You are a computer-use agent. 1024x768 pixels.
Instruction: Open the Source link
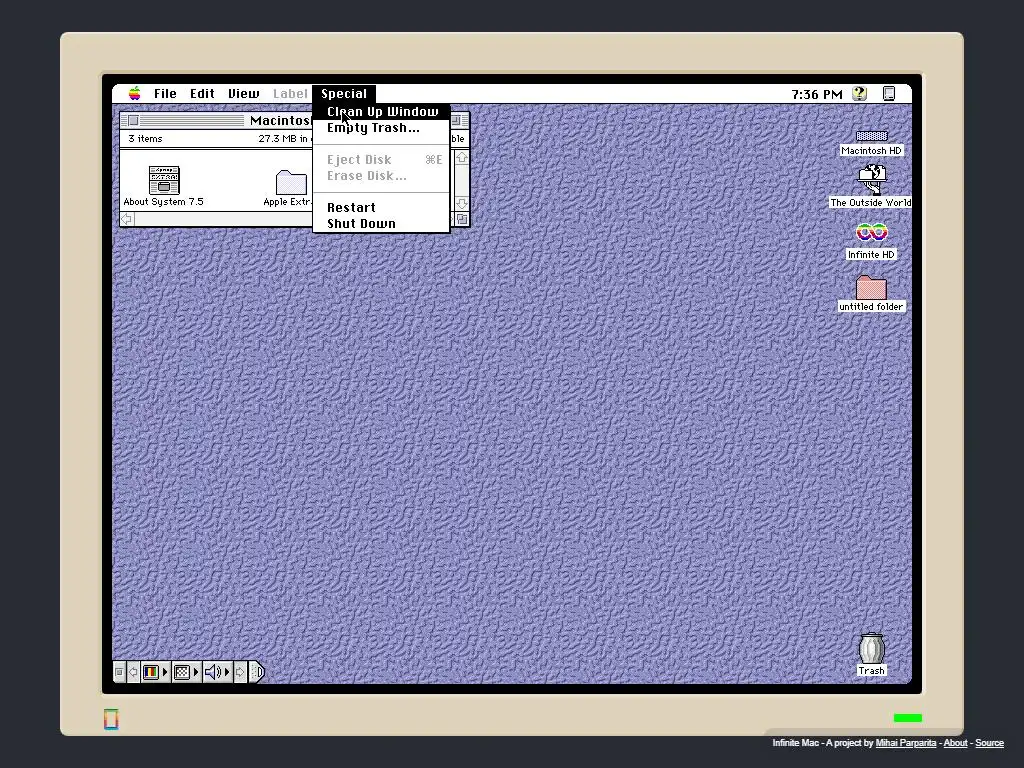(x=989, y=743)
